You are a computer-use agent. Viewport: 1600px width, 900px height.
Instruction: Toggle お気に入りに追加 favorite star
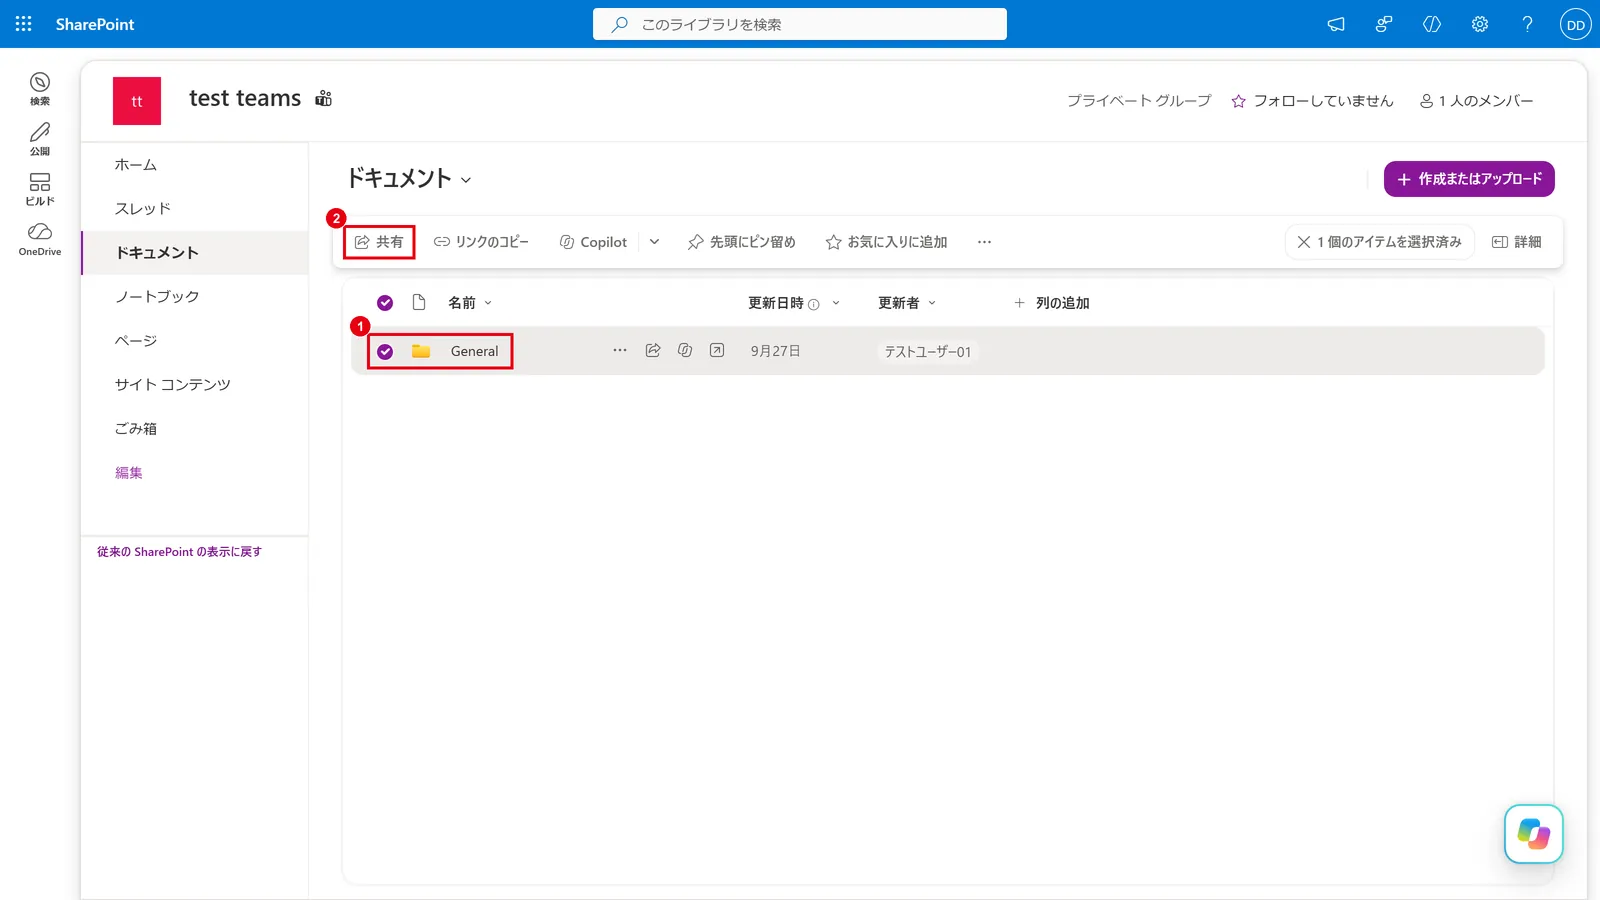coord(887,242)
